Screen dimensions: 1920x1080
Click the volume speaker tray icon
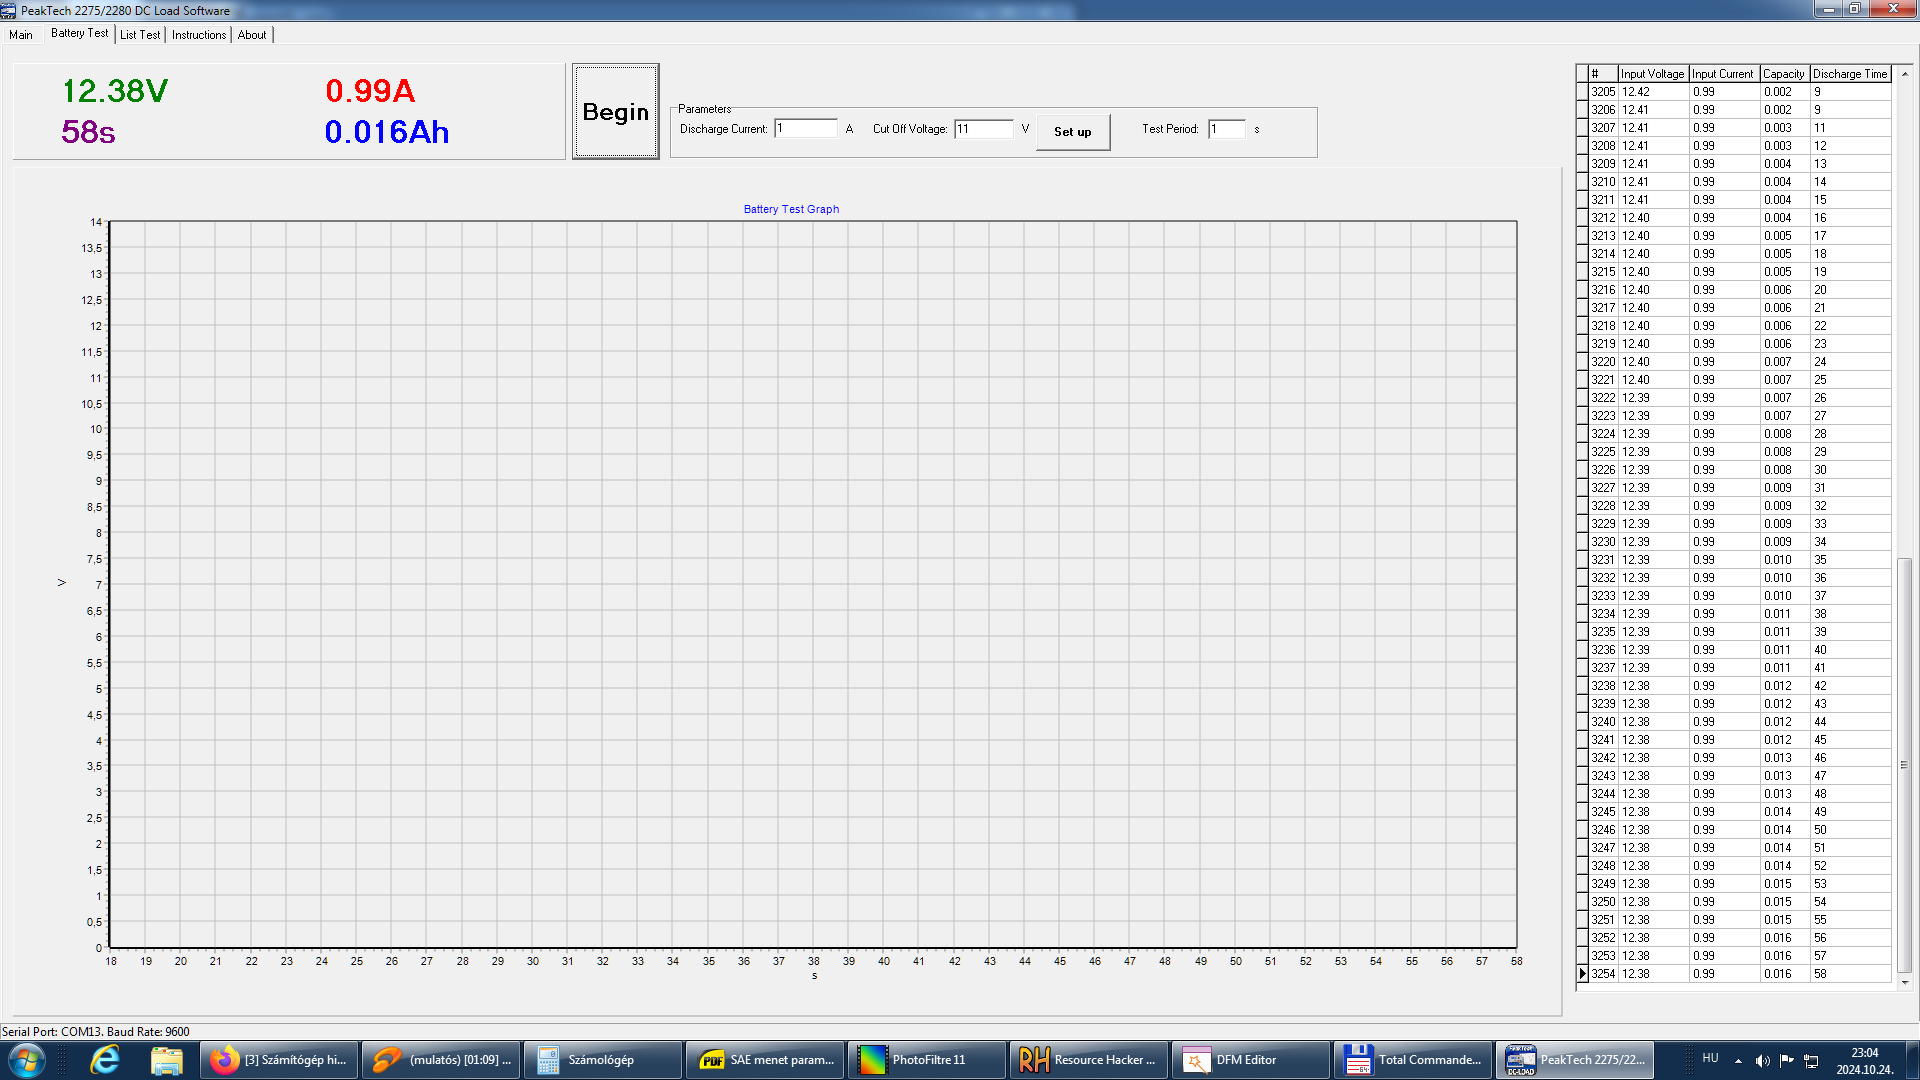coord(1762,1060)
